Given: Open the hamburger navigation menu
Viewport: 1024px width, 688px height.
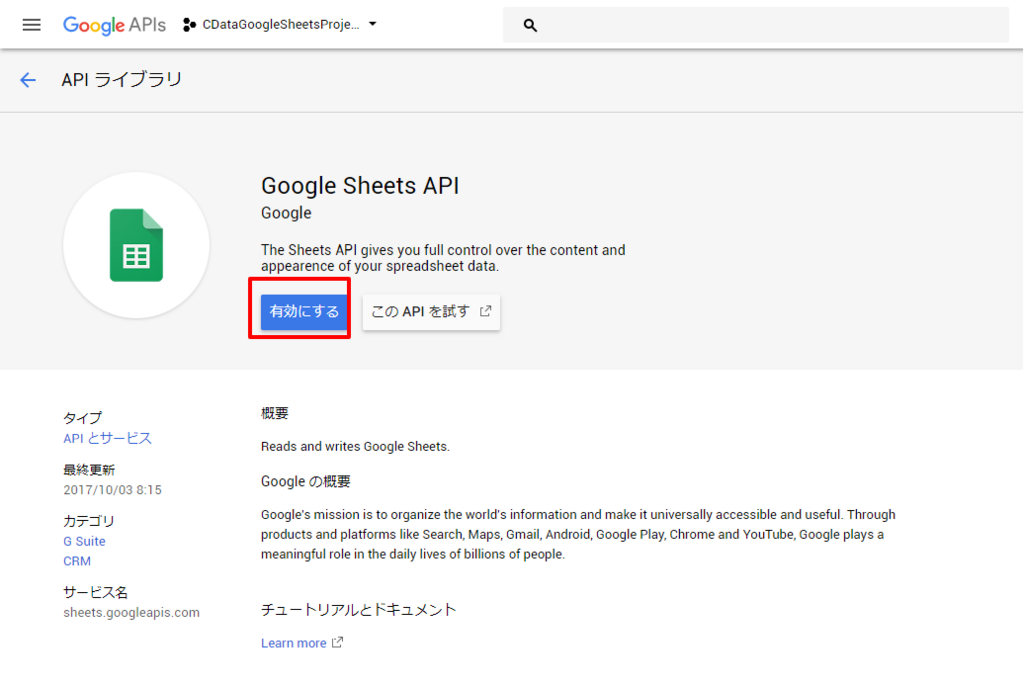Looking at the screenshot, I should 32,25.
